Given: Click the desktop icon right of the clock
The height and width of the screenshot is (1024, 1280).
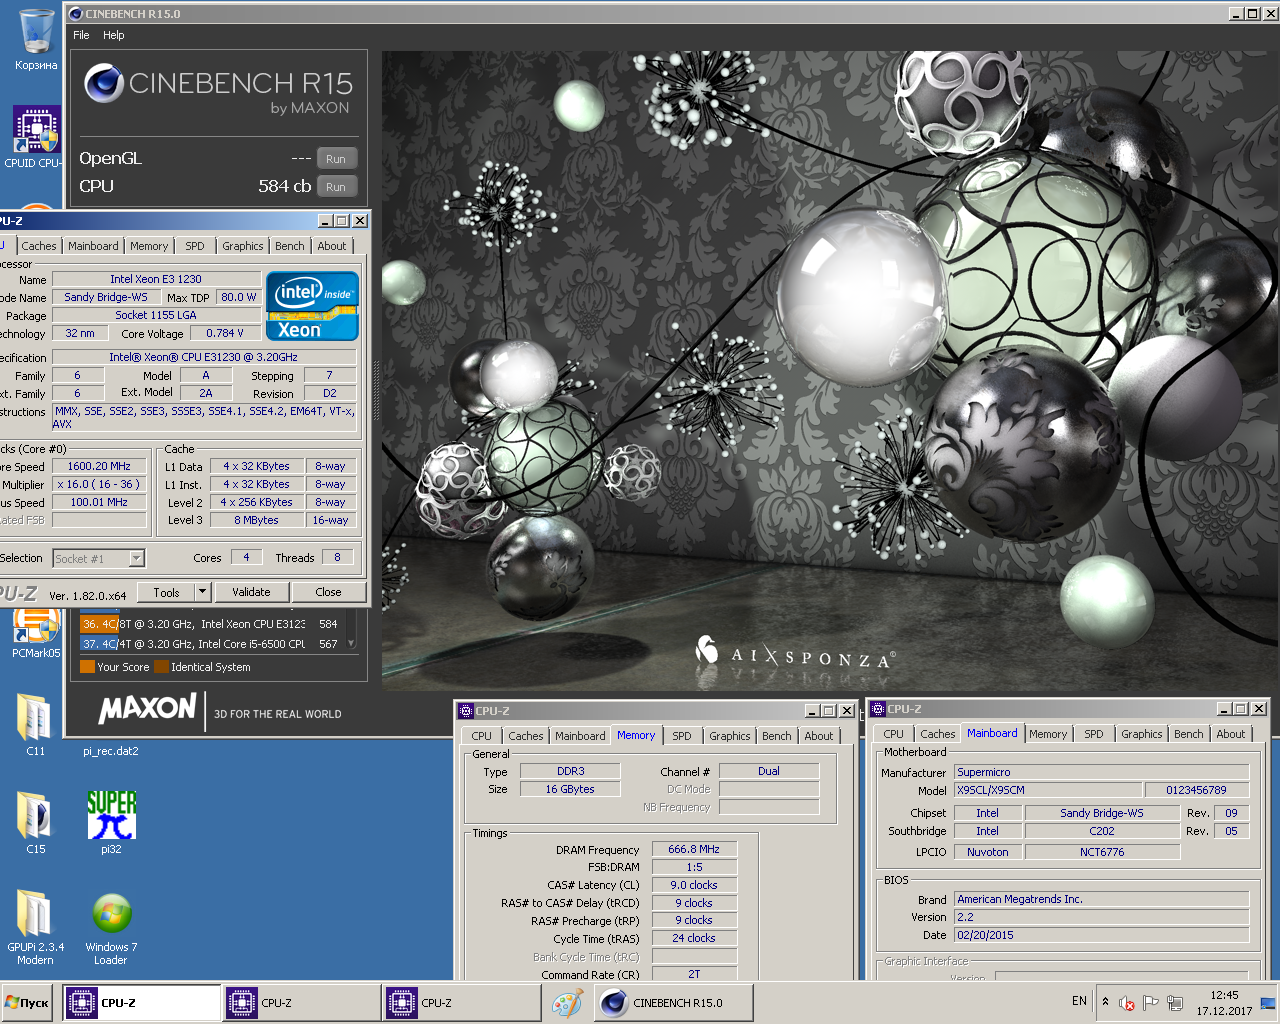Looking at the screenshot, I should (1267, 1003).
